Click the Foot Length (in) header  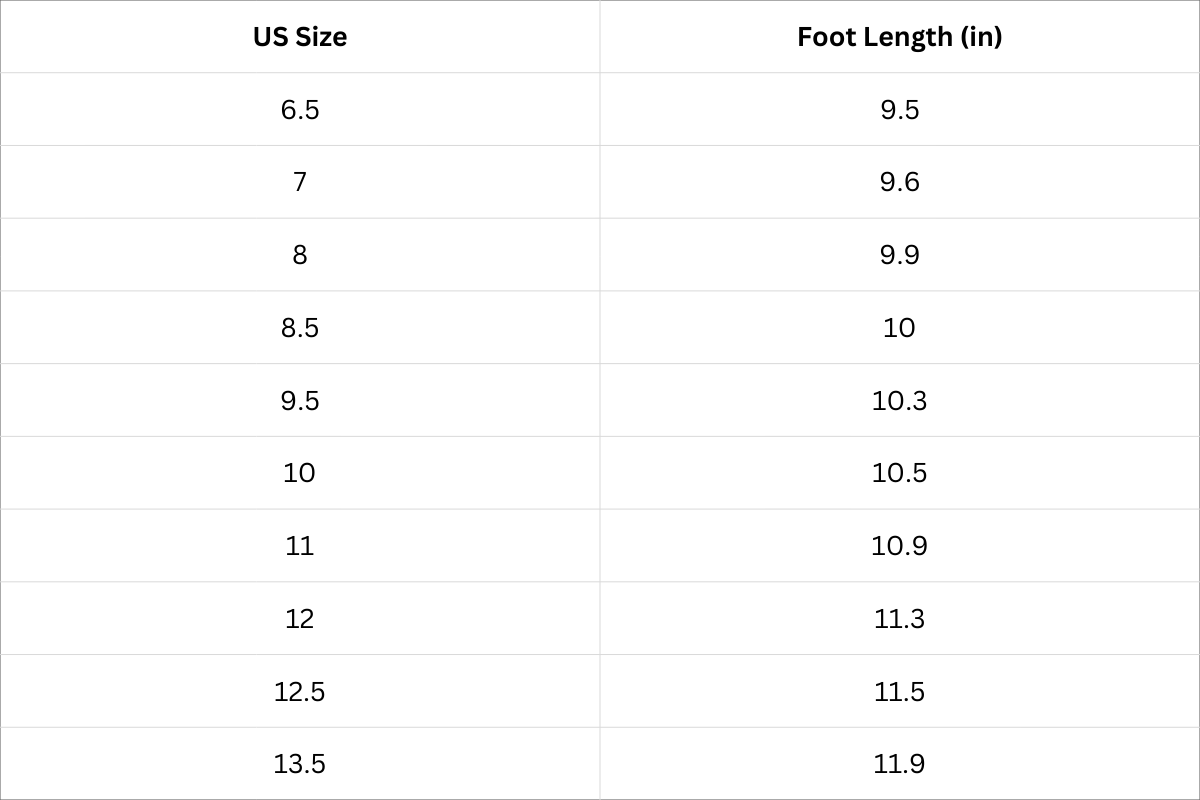[x=899, y=37]
